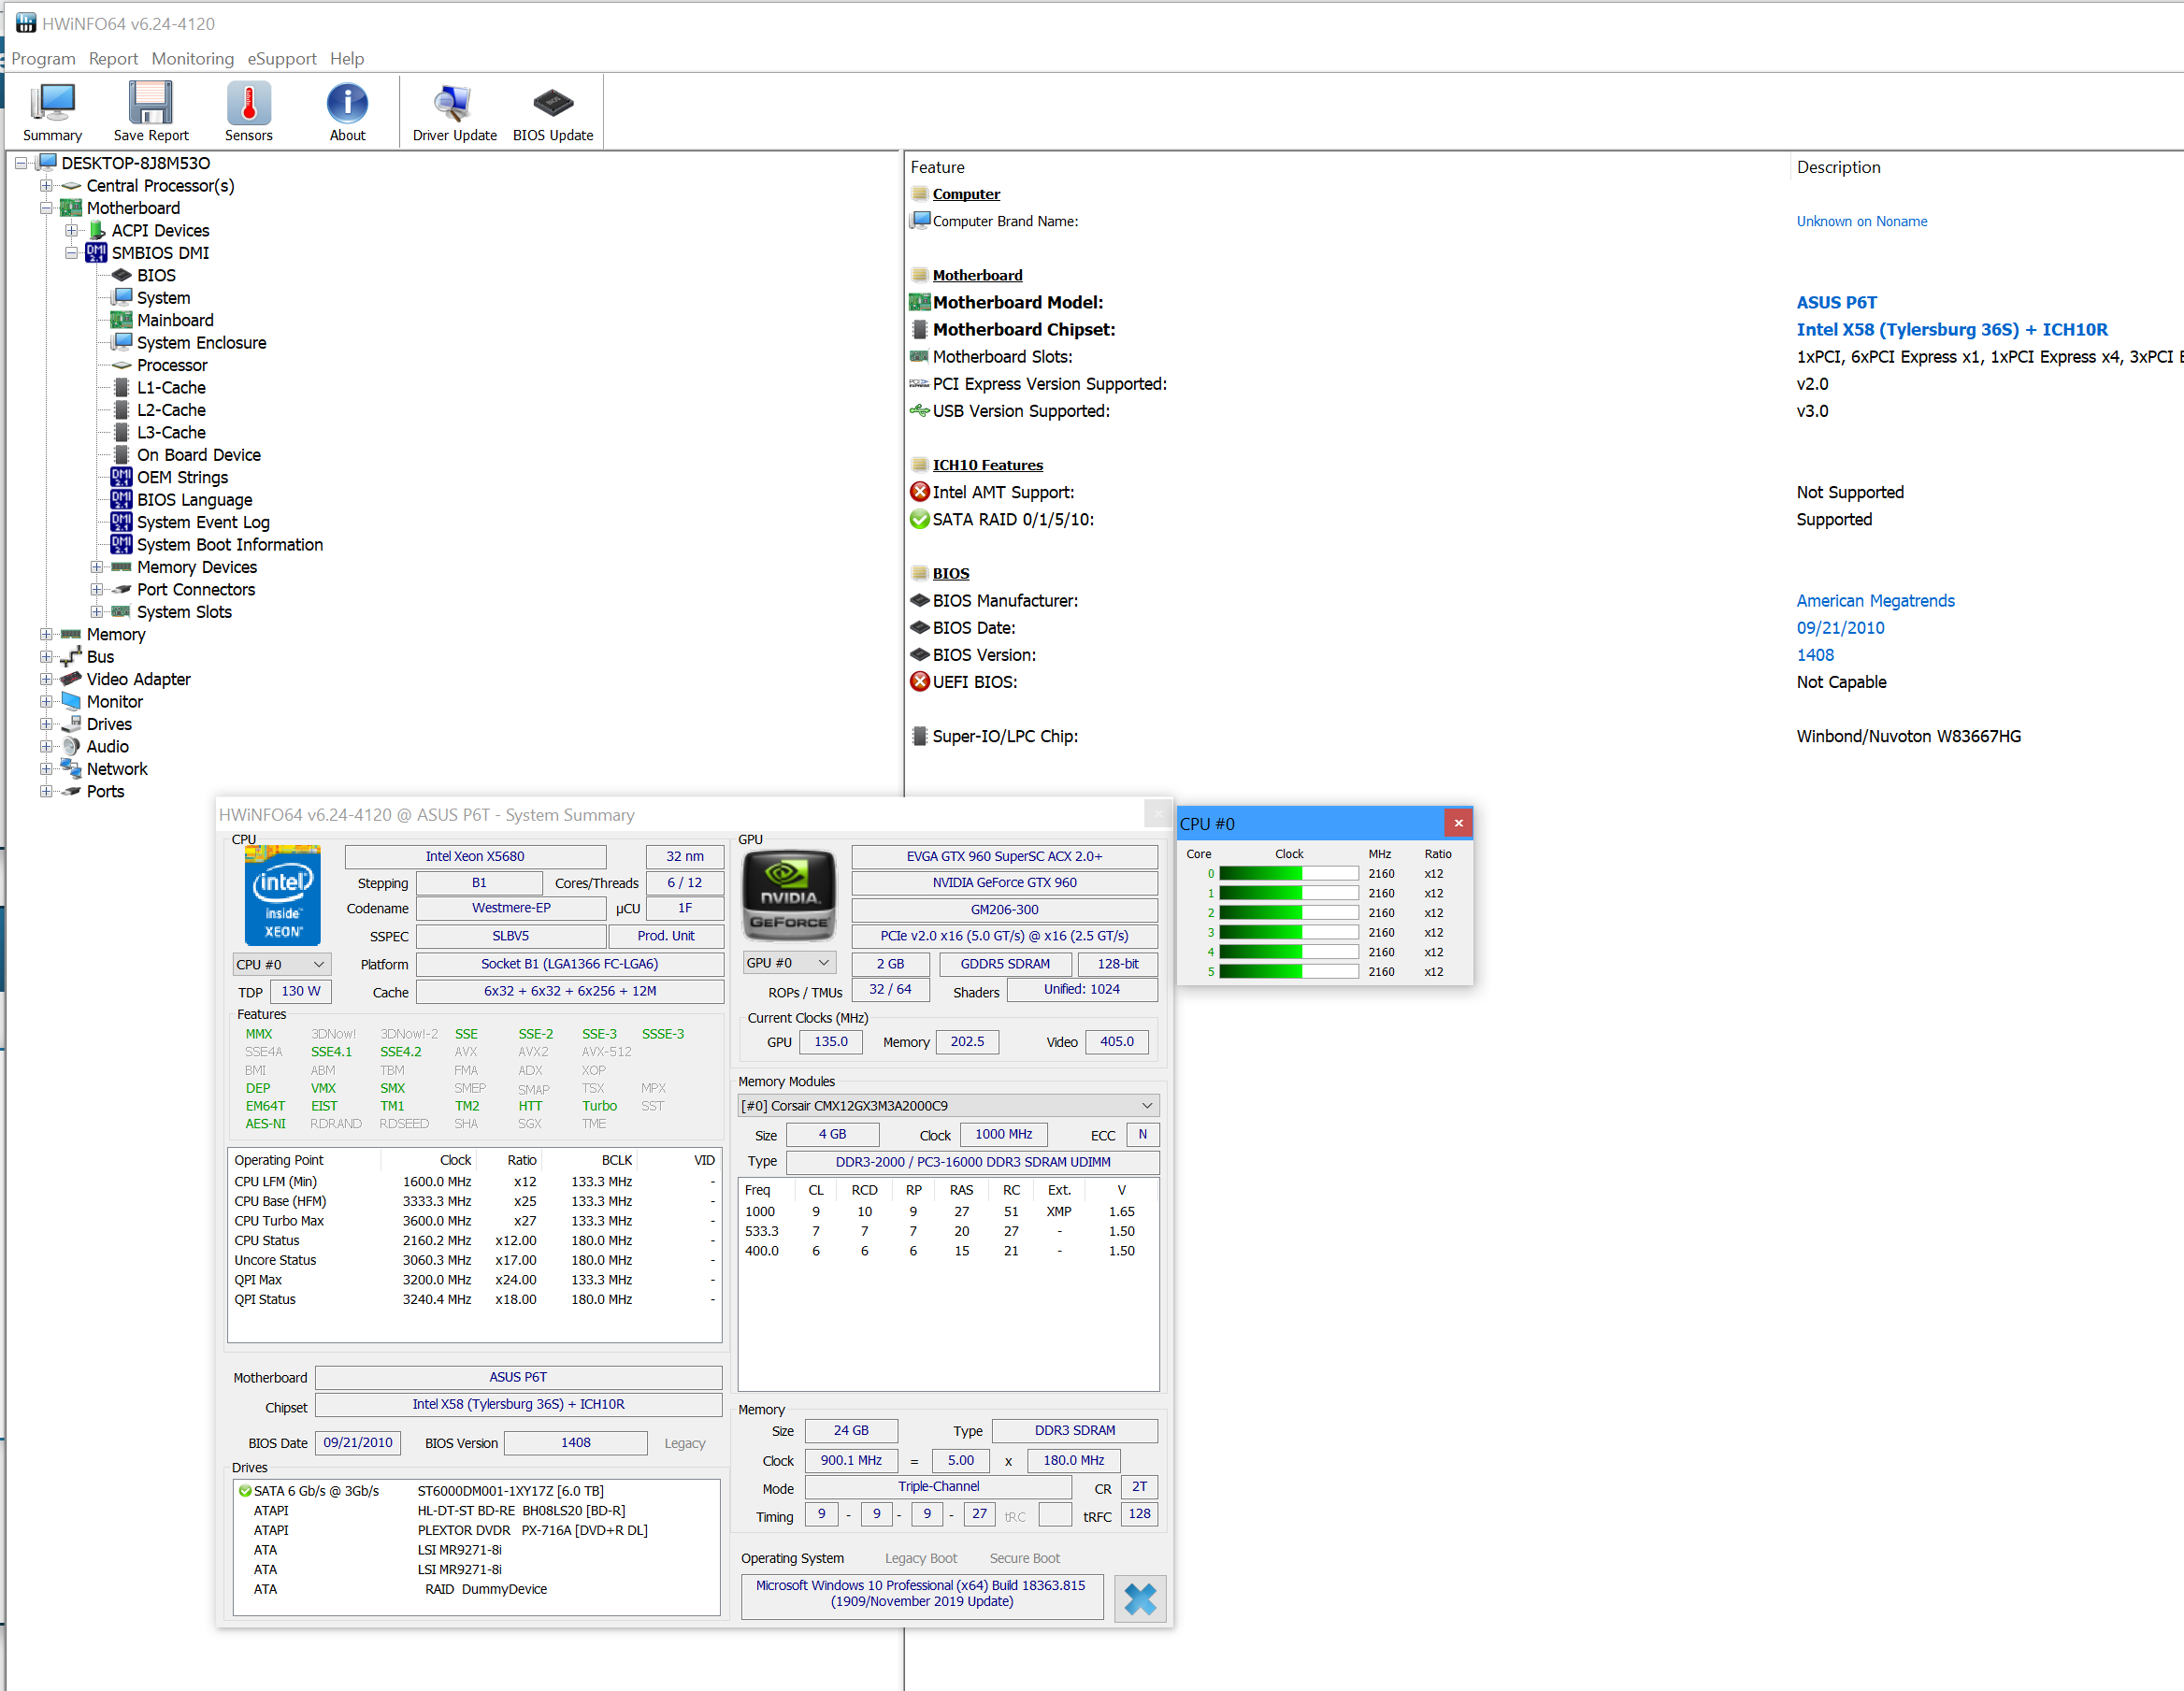Click the TDP 130 W field

(x=300, y=991)
